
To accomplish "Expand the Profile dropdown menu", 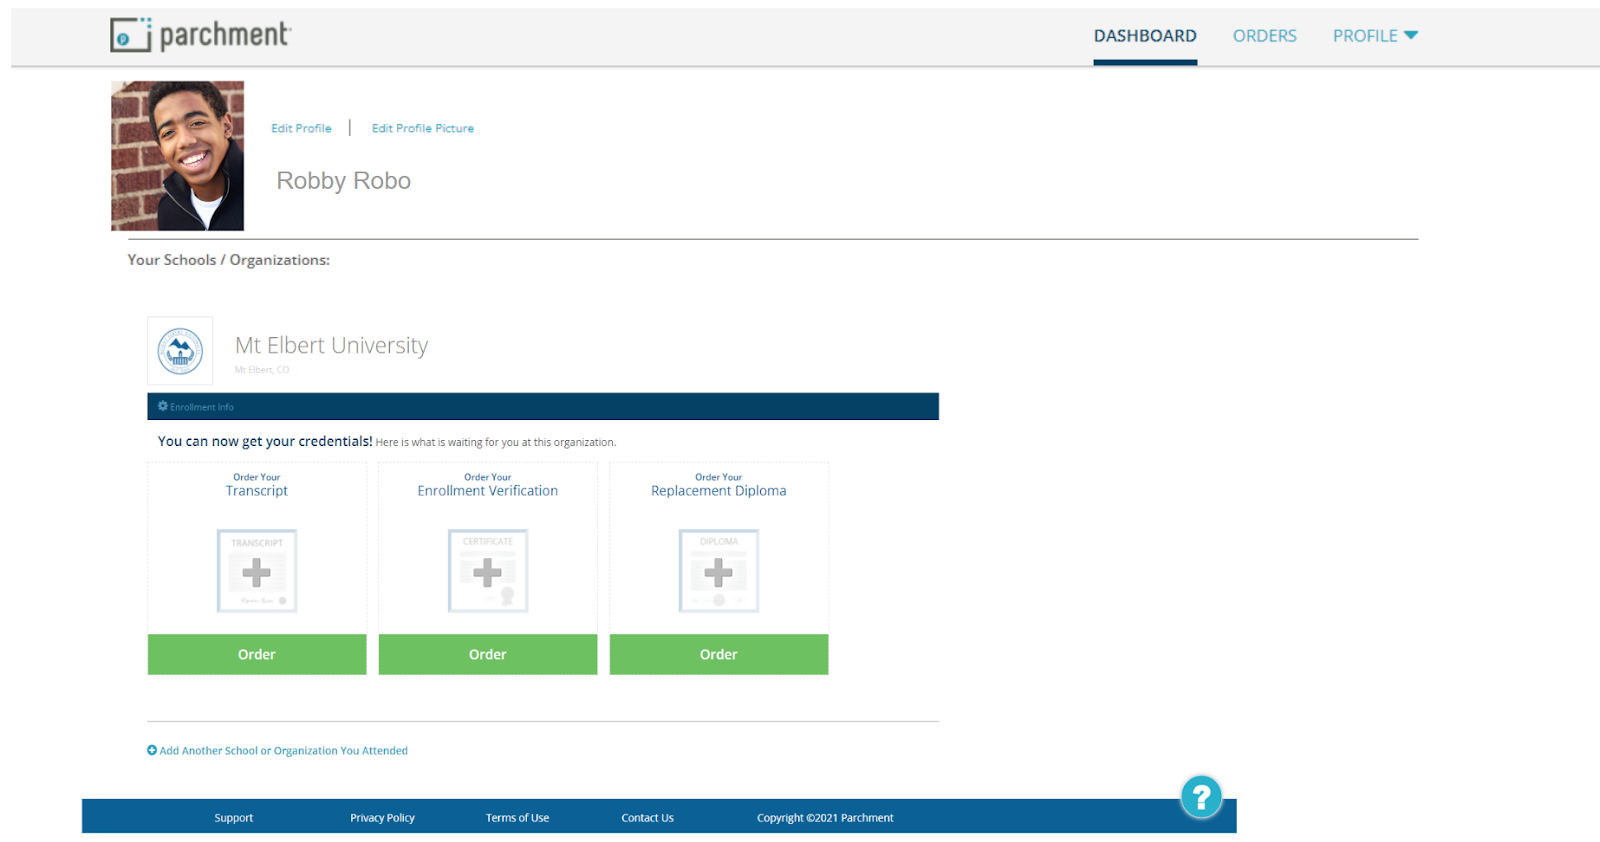I will click(x=1375, y=36).
